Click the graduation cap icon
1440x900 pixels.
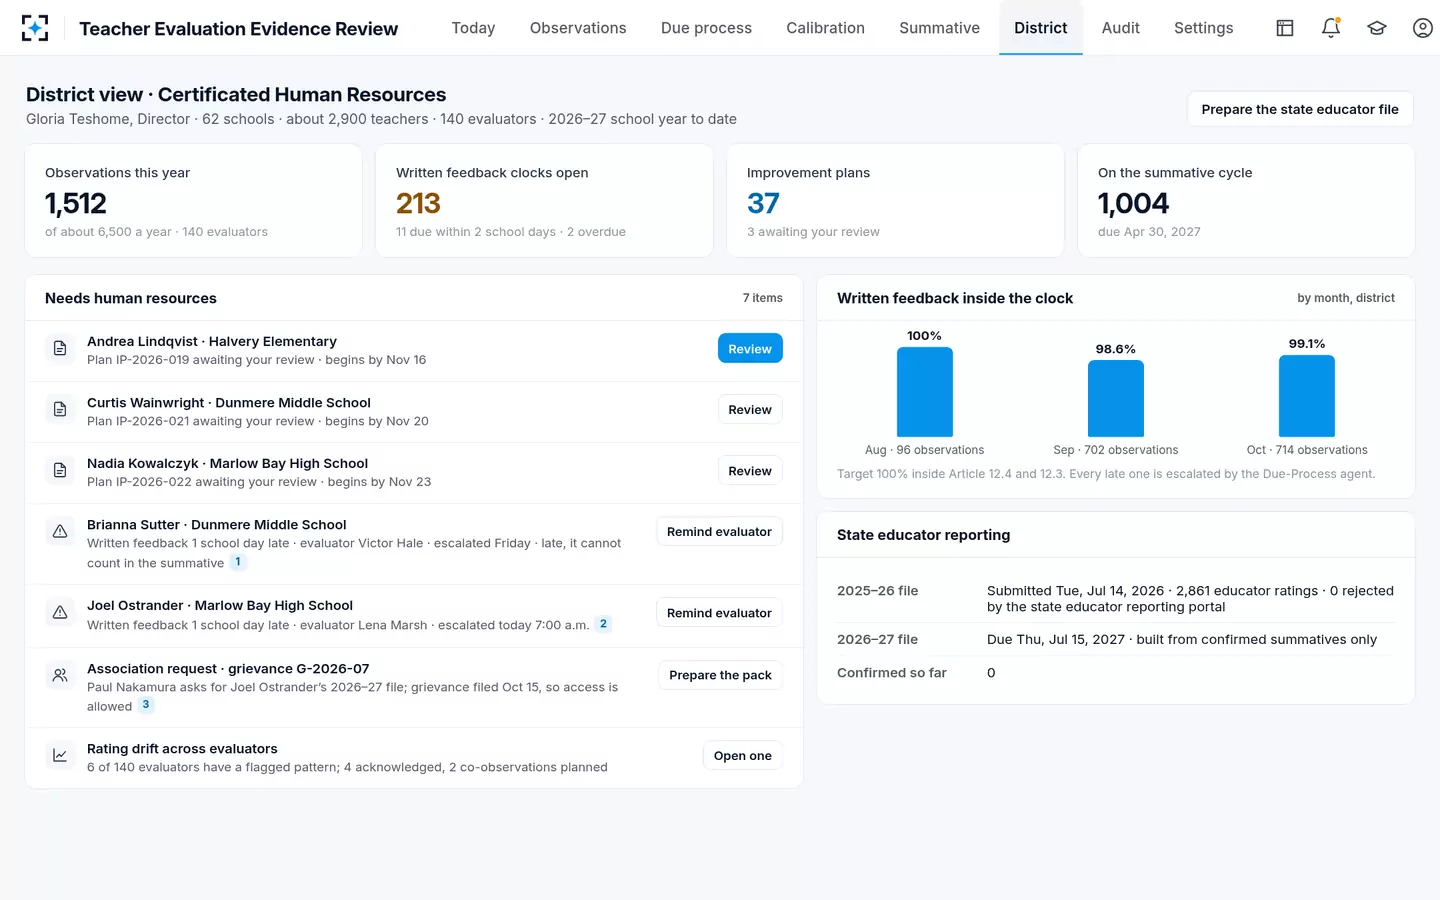1377,28
